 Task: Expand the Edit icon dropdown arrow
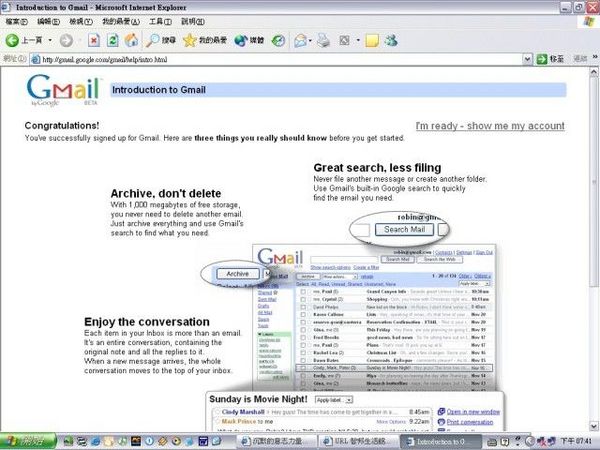tap(358, 40)
